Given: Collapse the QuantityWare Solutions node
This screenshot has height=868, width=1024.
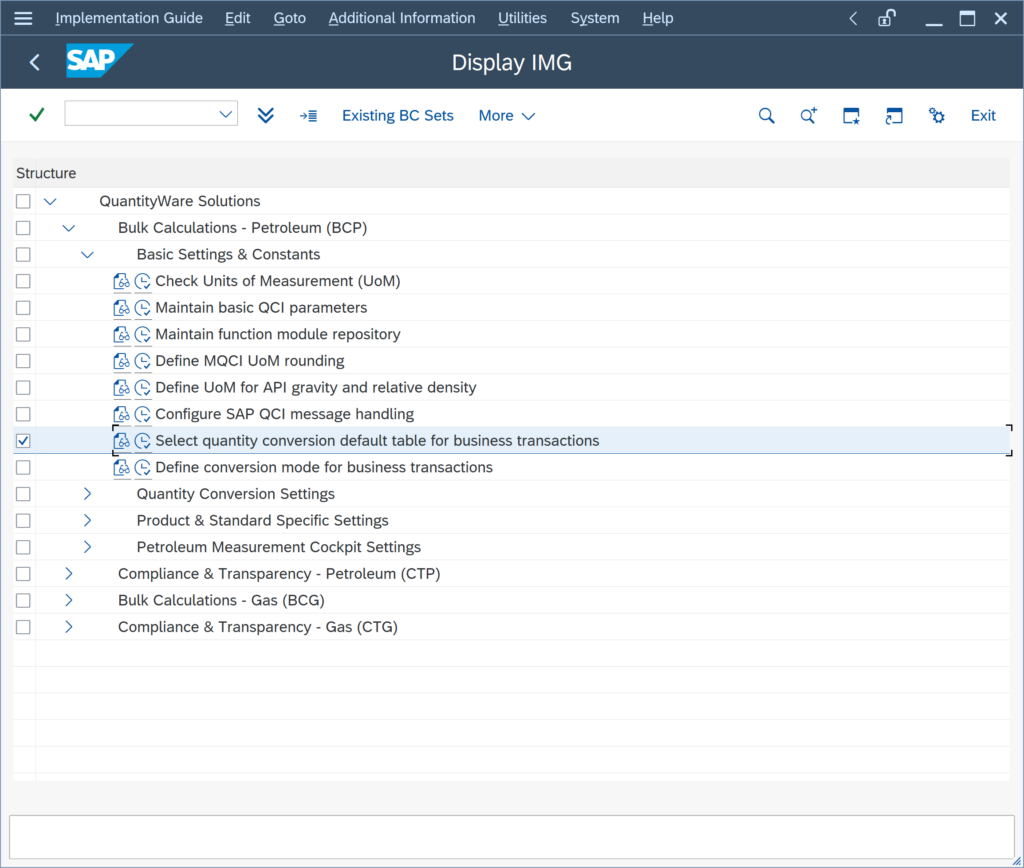Looking at the screenshot, I should tap(50, 201).
